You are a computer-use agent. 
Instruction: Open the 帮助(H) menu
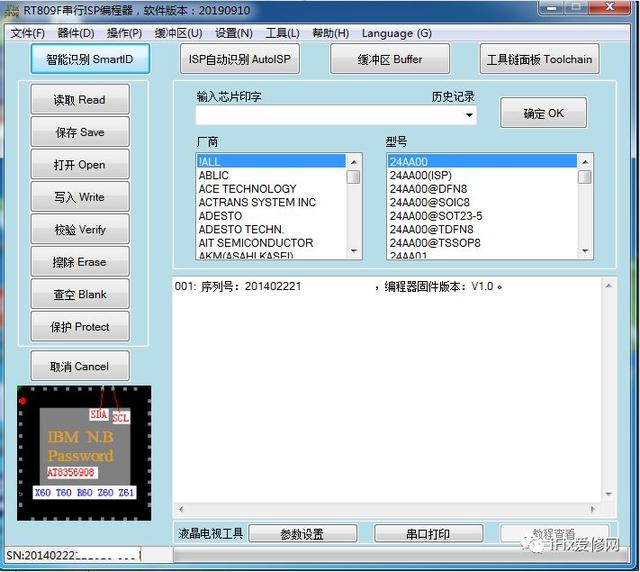pos(331,33)
